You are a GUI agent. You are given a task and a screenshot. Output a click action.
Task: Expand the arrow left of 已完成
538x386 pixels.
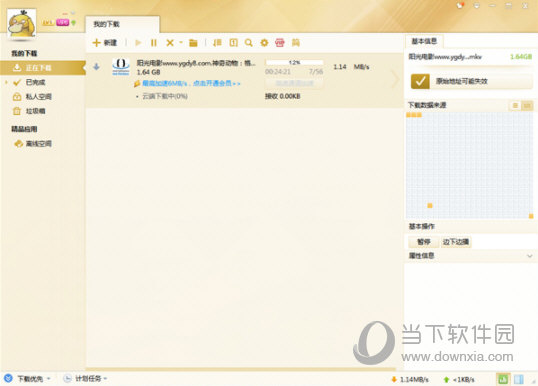click(x=6, y=82)
